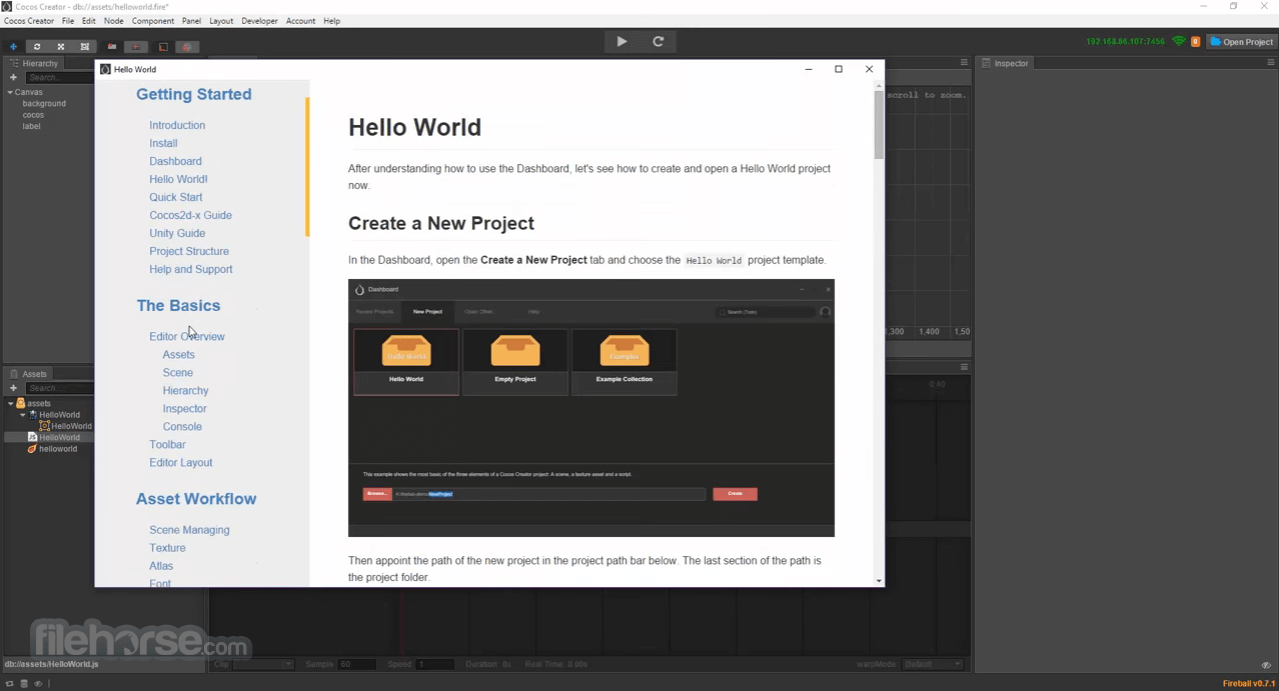Open the Node menu
This screenshot has height=691, width=1279.
114,21
